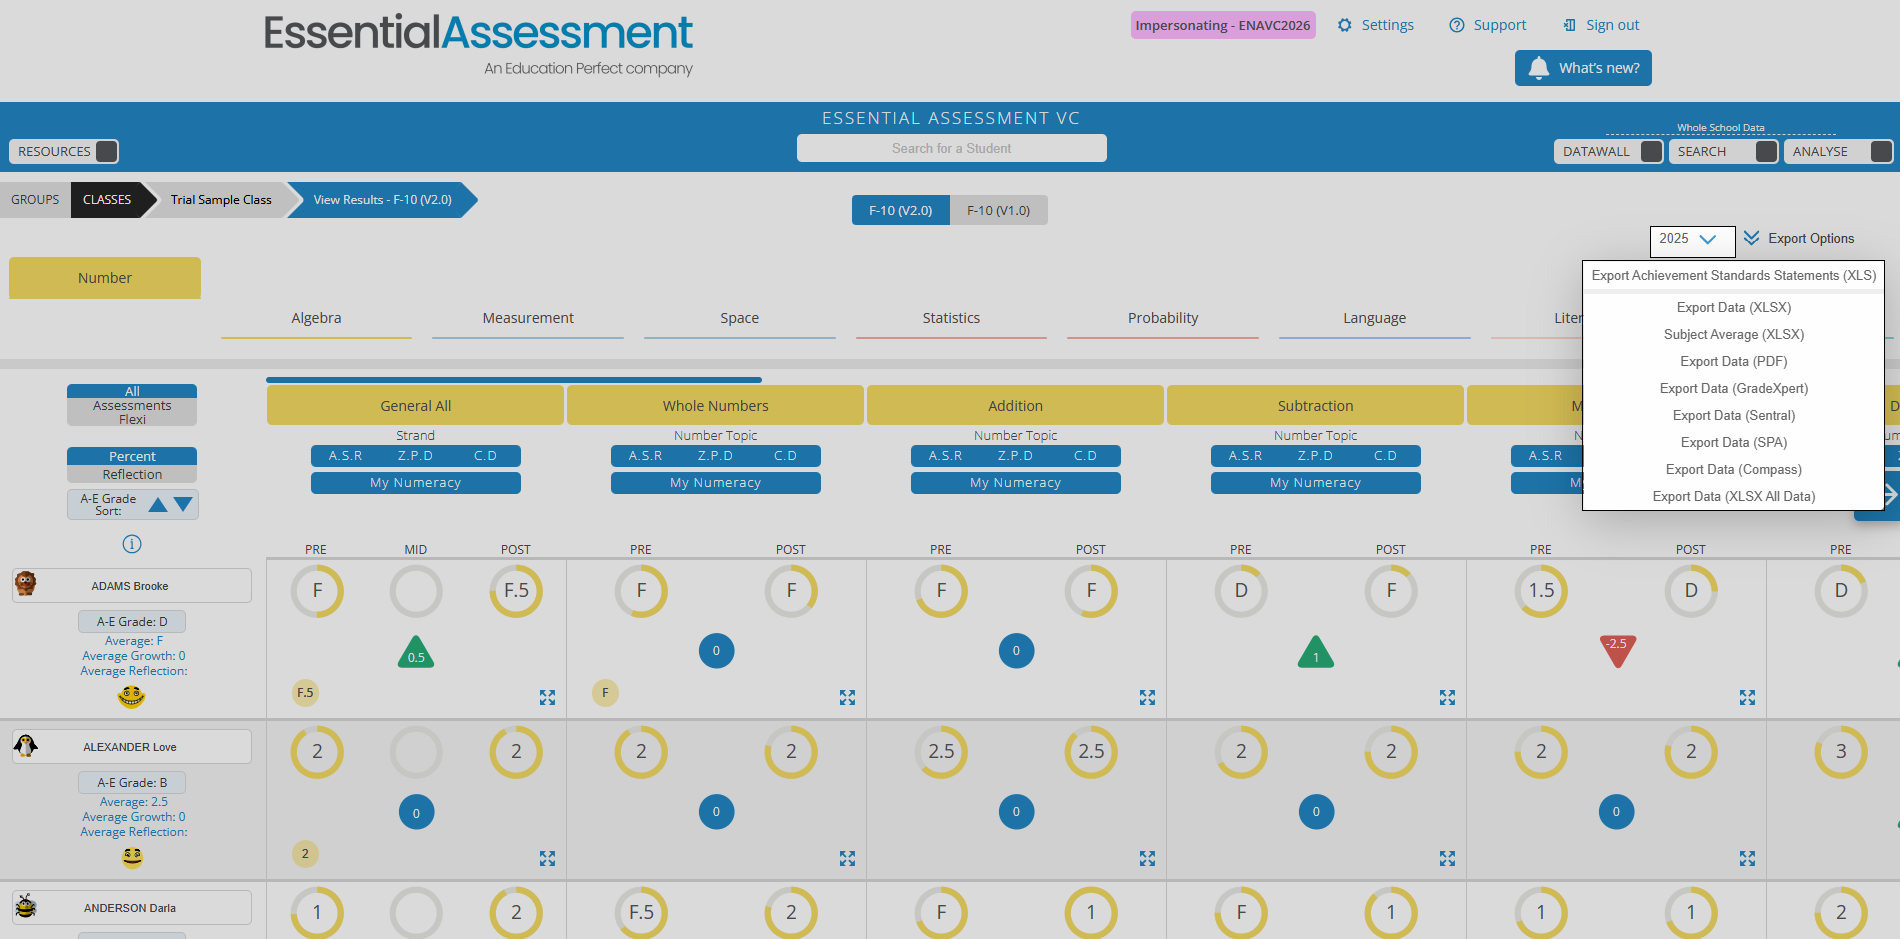The image size is (1900, 939).
Task: Choose Export Data (Compass)
Action: 1734,469
